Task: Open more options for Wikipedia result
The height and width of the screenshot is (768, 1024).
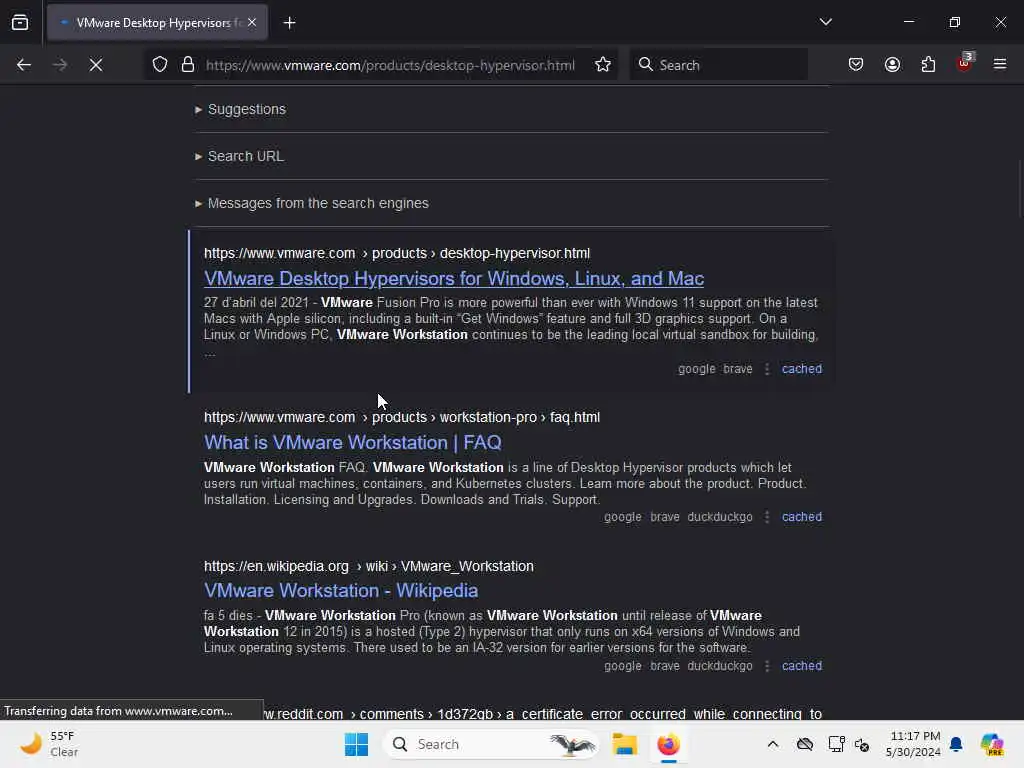Action: (x=767, y=666)
